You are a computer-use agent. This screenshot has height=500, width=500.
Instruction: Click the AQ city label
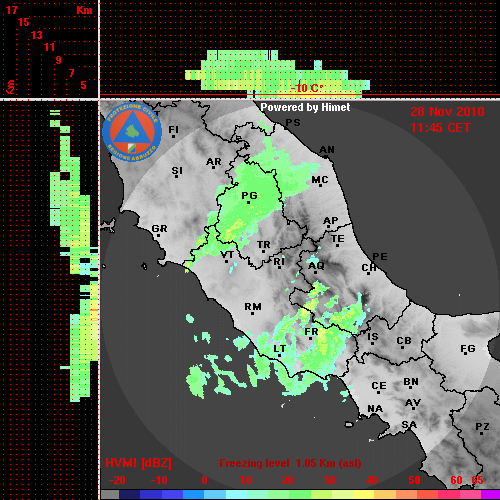(x=316, y=265)
